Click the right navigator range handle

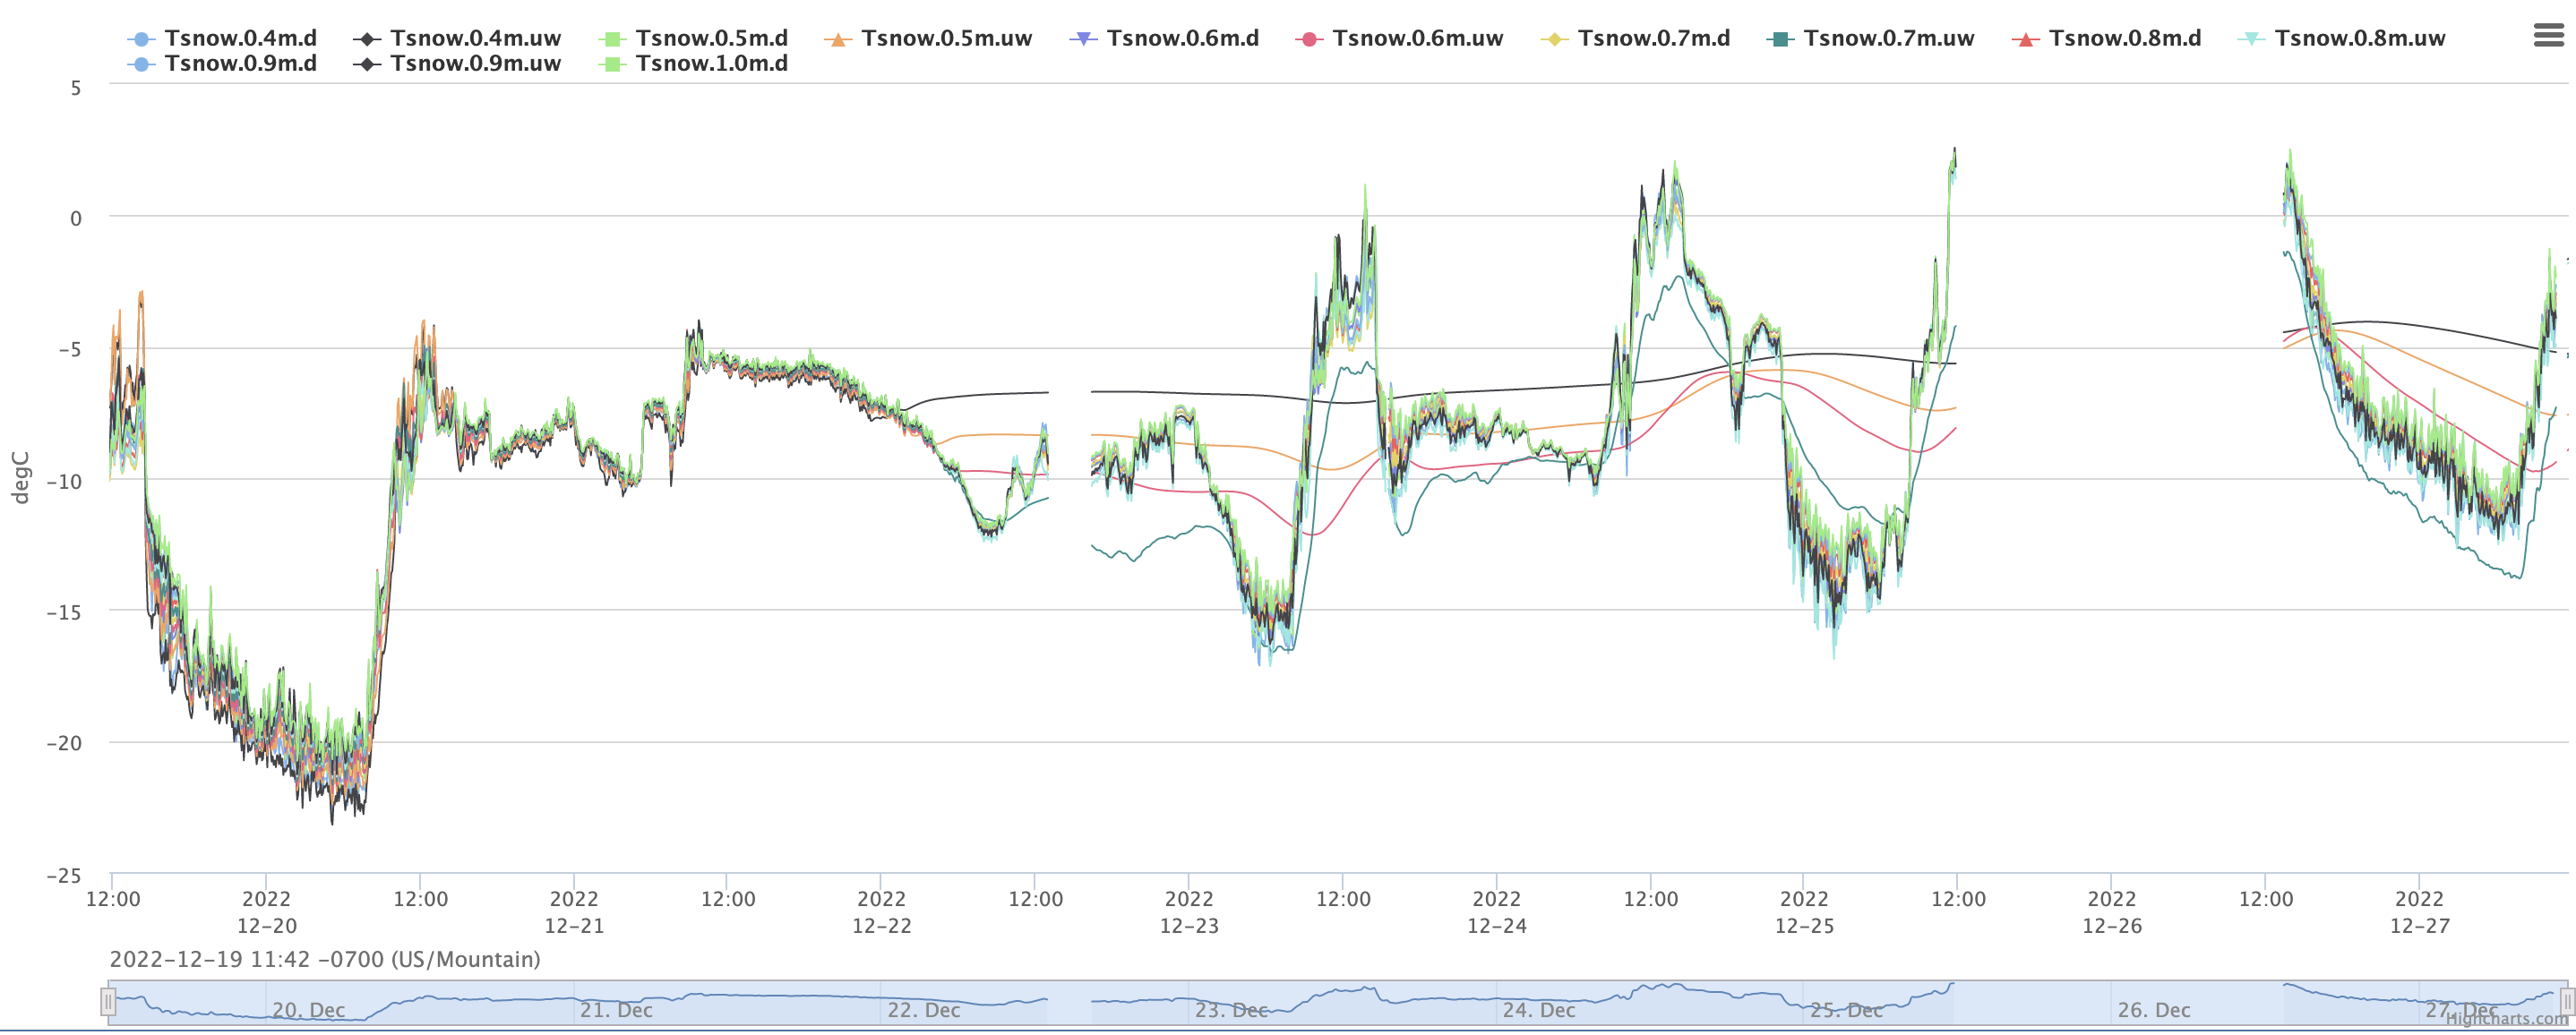point(2567,1001)
